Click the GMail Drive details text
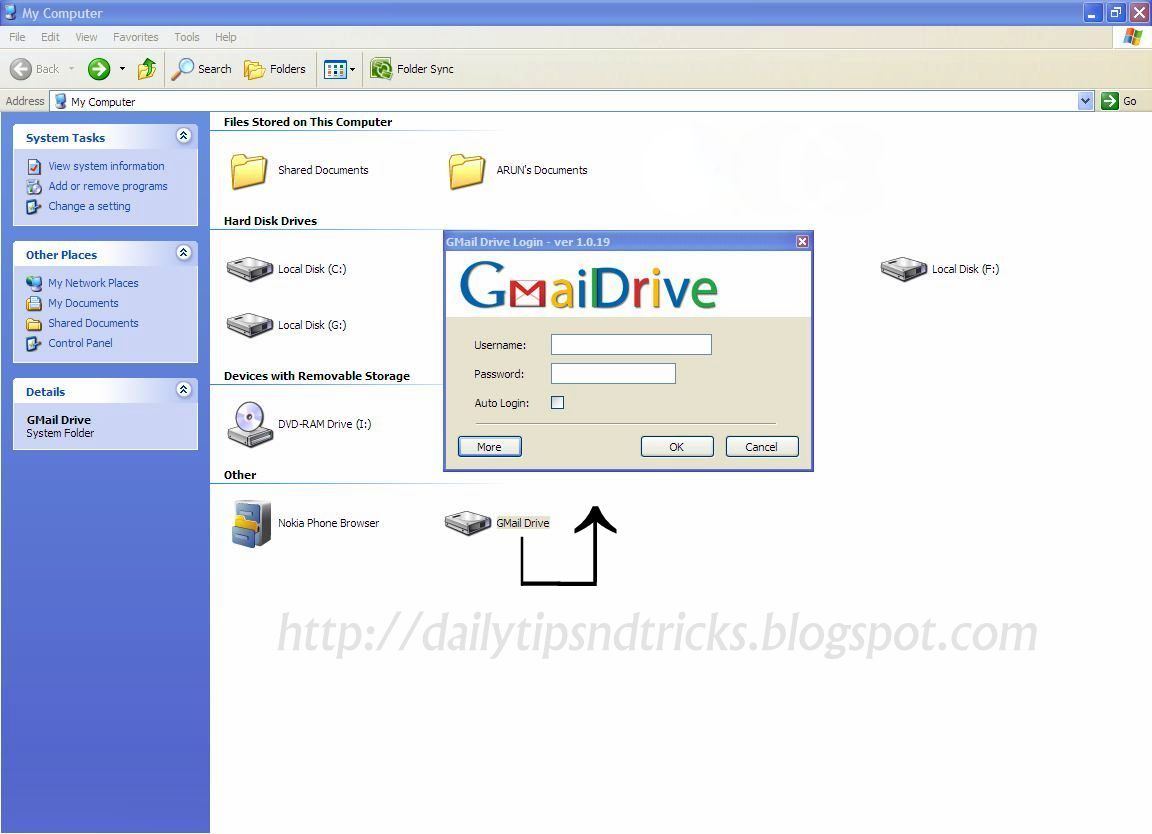 (59, 420)
